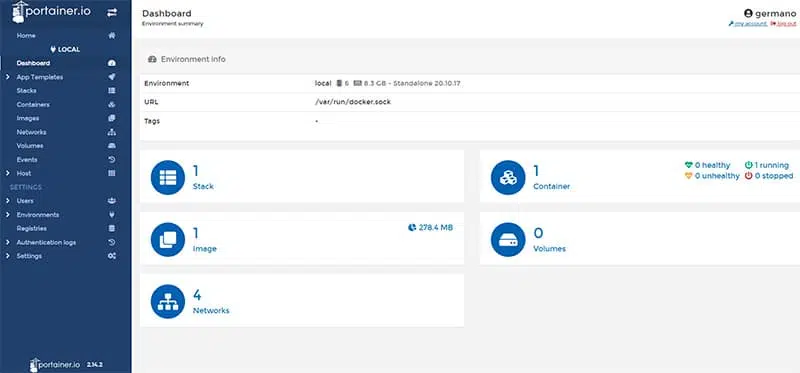Viewport: 800px width, 373px height.
Task: Expand the Environments chevron in settings
Action: tap(7, 215)
